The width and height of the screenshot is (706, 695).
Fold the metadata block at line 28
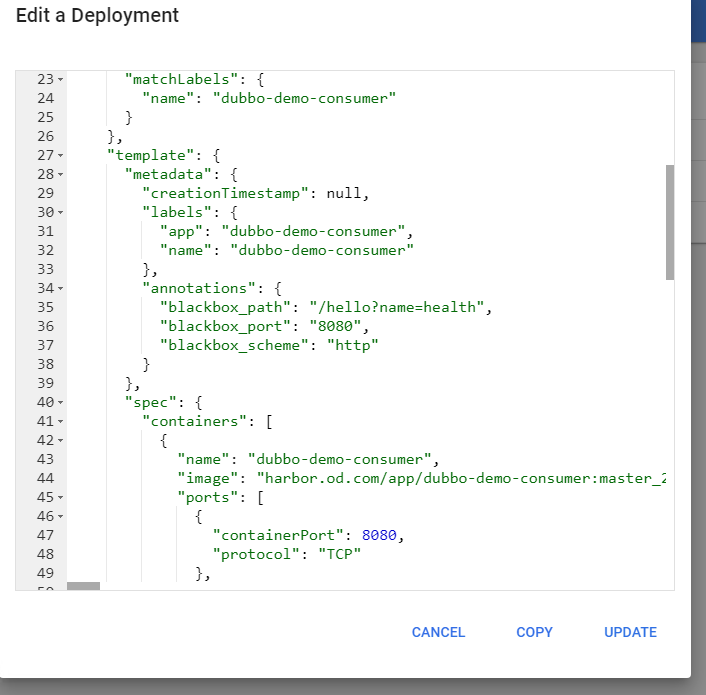(x=60, y=175)
